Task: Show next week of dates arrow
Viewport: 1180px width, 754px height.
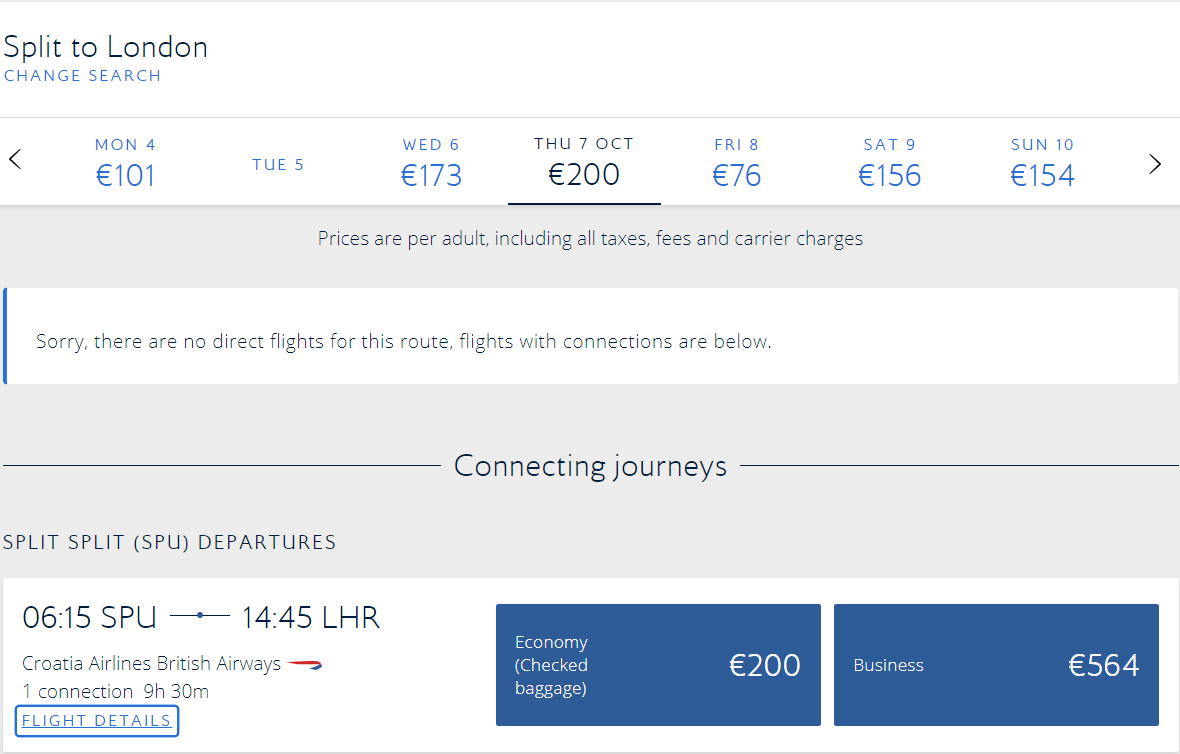Action: (x=1155, y=164)
